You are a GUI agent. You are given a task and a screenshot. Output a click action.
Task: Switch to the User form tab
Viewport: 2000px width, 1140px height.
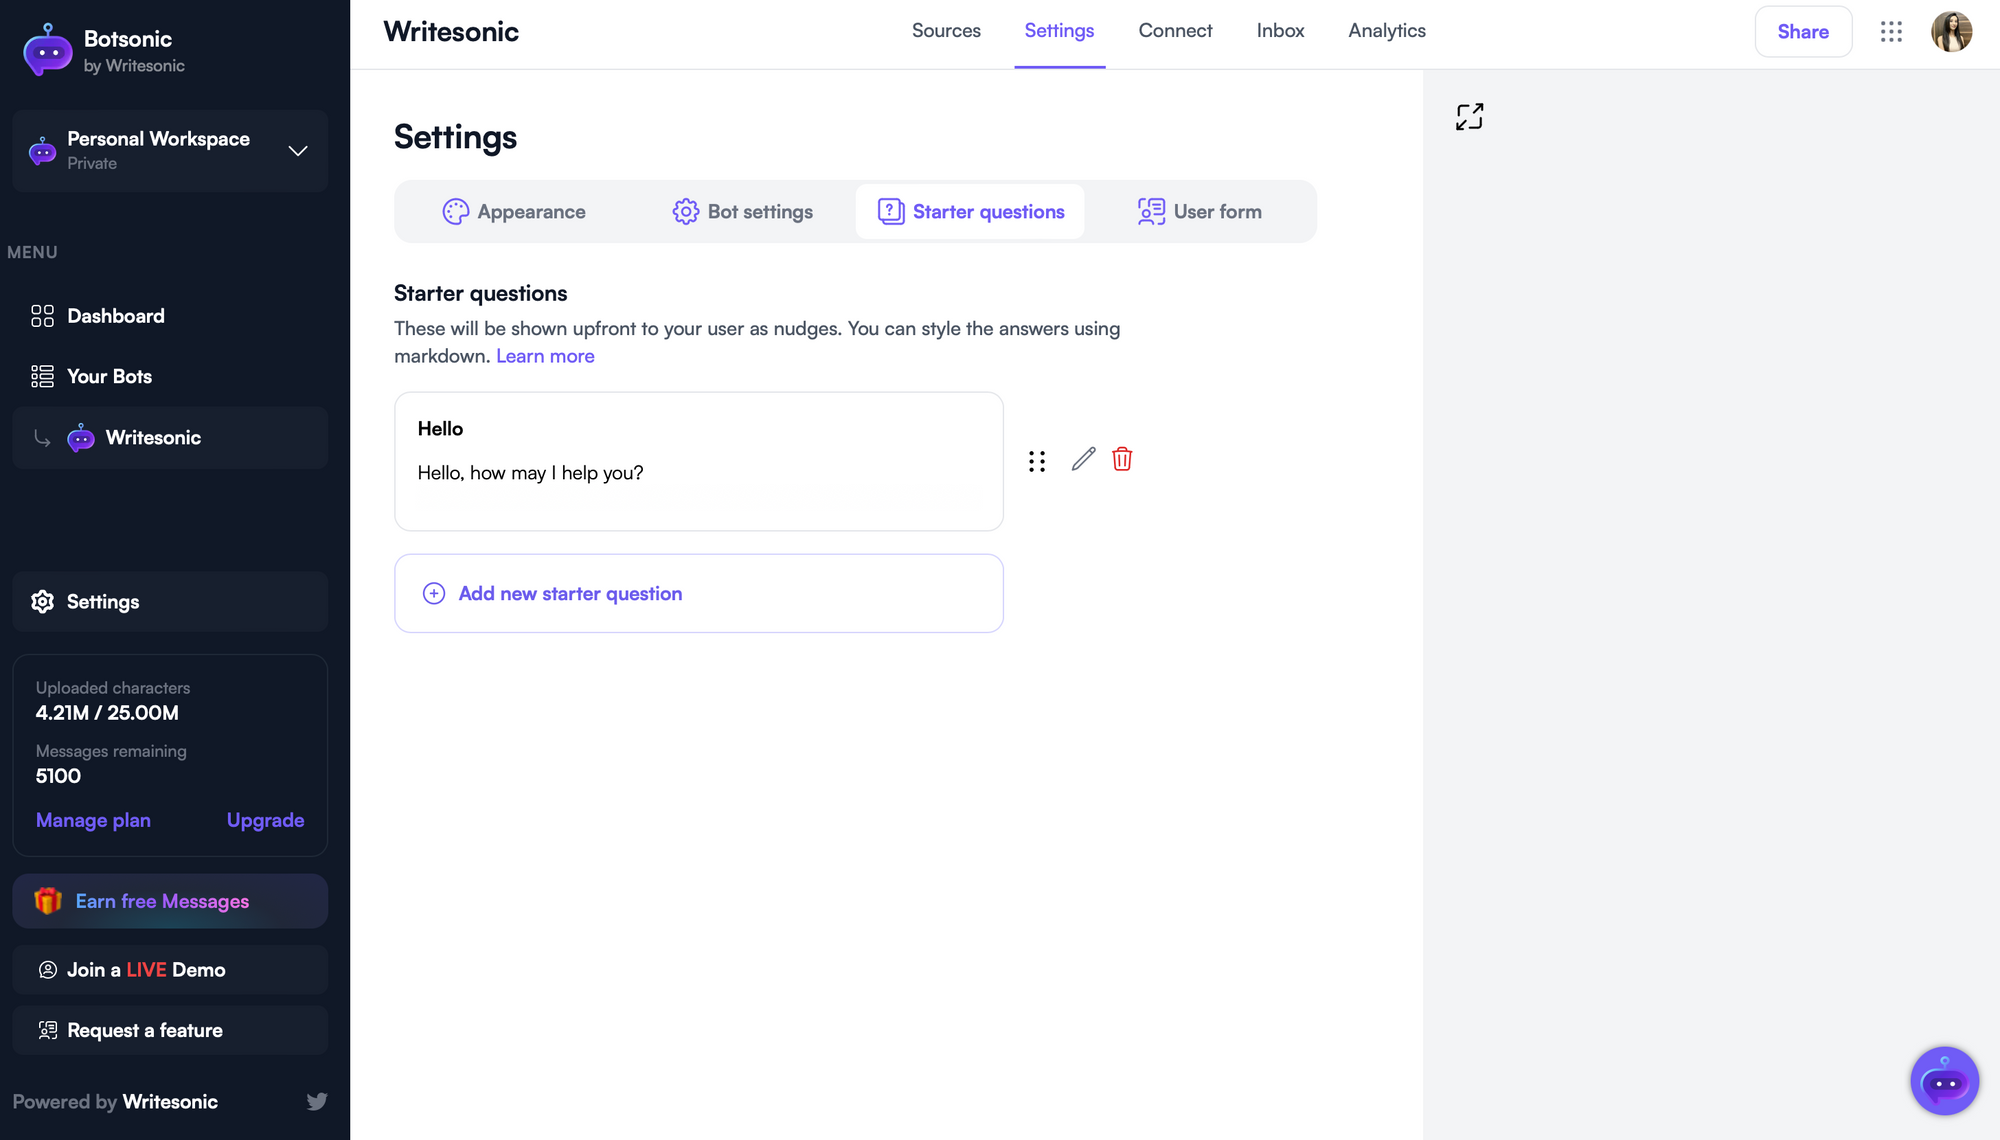(x=1199, y=211)
